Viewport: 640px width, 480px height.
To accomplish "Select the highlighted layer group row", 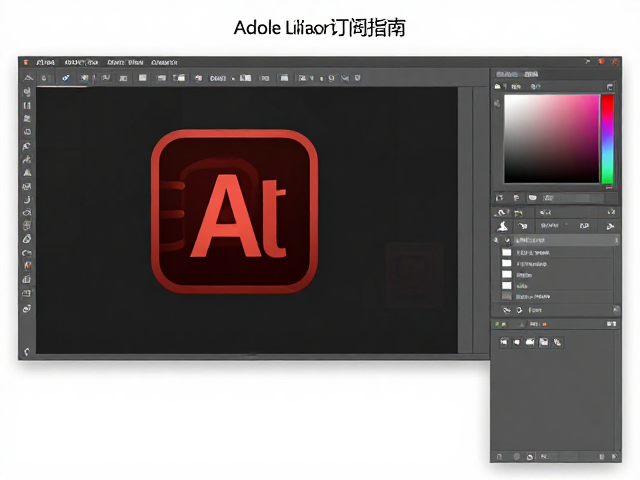I will 556,240.
